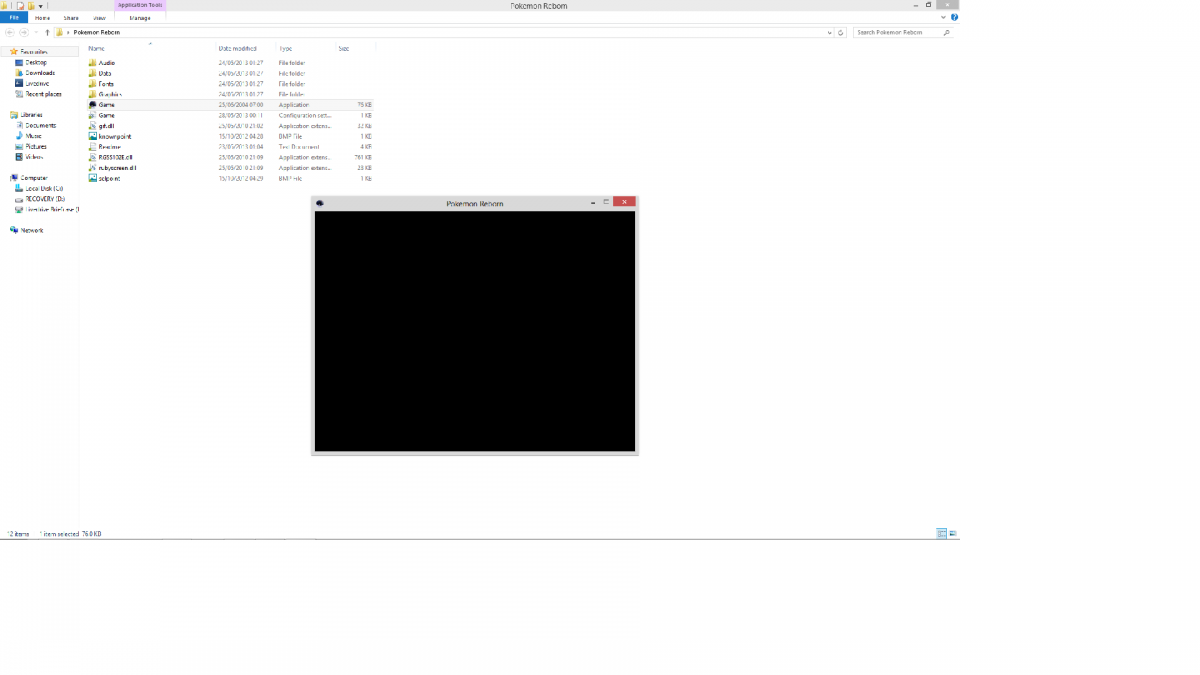The height and width of the screenshot is (675, 1200).
Task: Select Local Disk (C:) in navigation pane
Action: point(44,188)
